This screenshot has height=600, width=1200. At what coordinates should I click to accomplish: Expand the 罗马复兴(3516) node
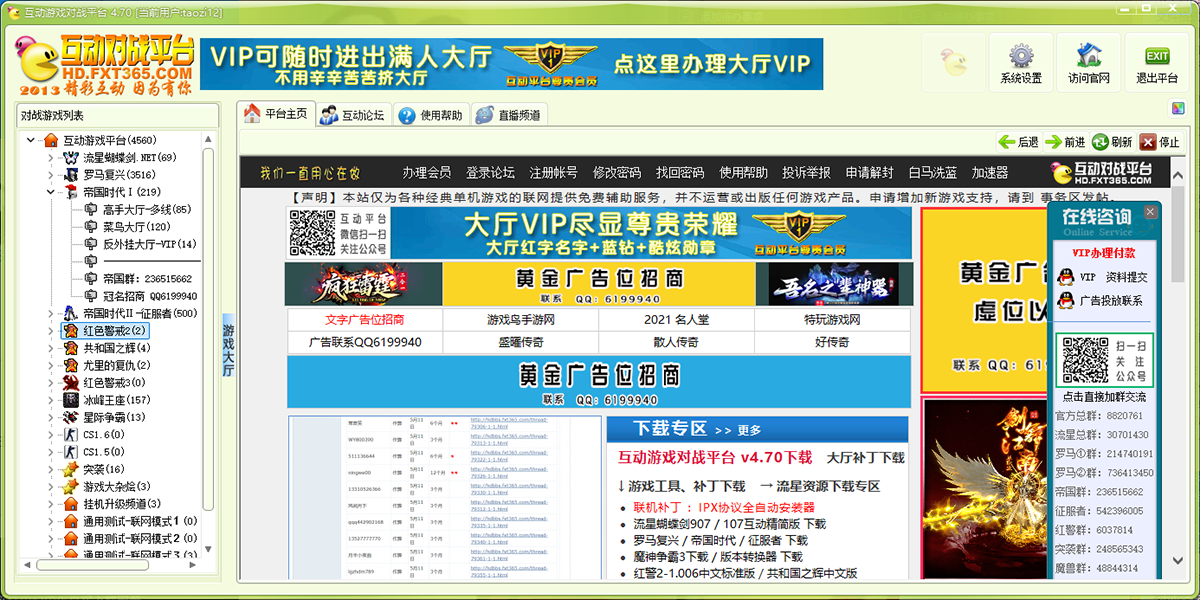[x=52, y=175]
